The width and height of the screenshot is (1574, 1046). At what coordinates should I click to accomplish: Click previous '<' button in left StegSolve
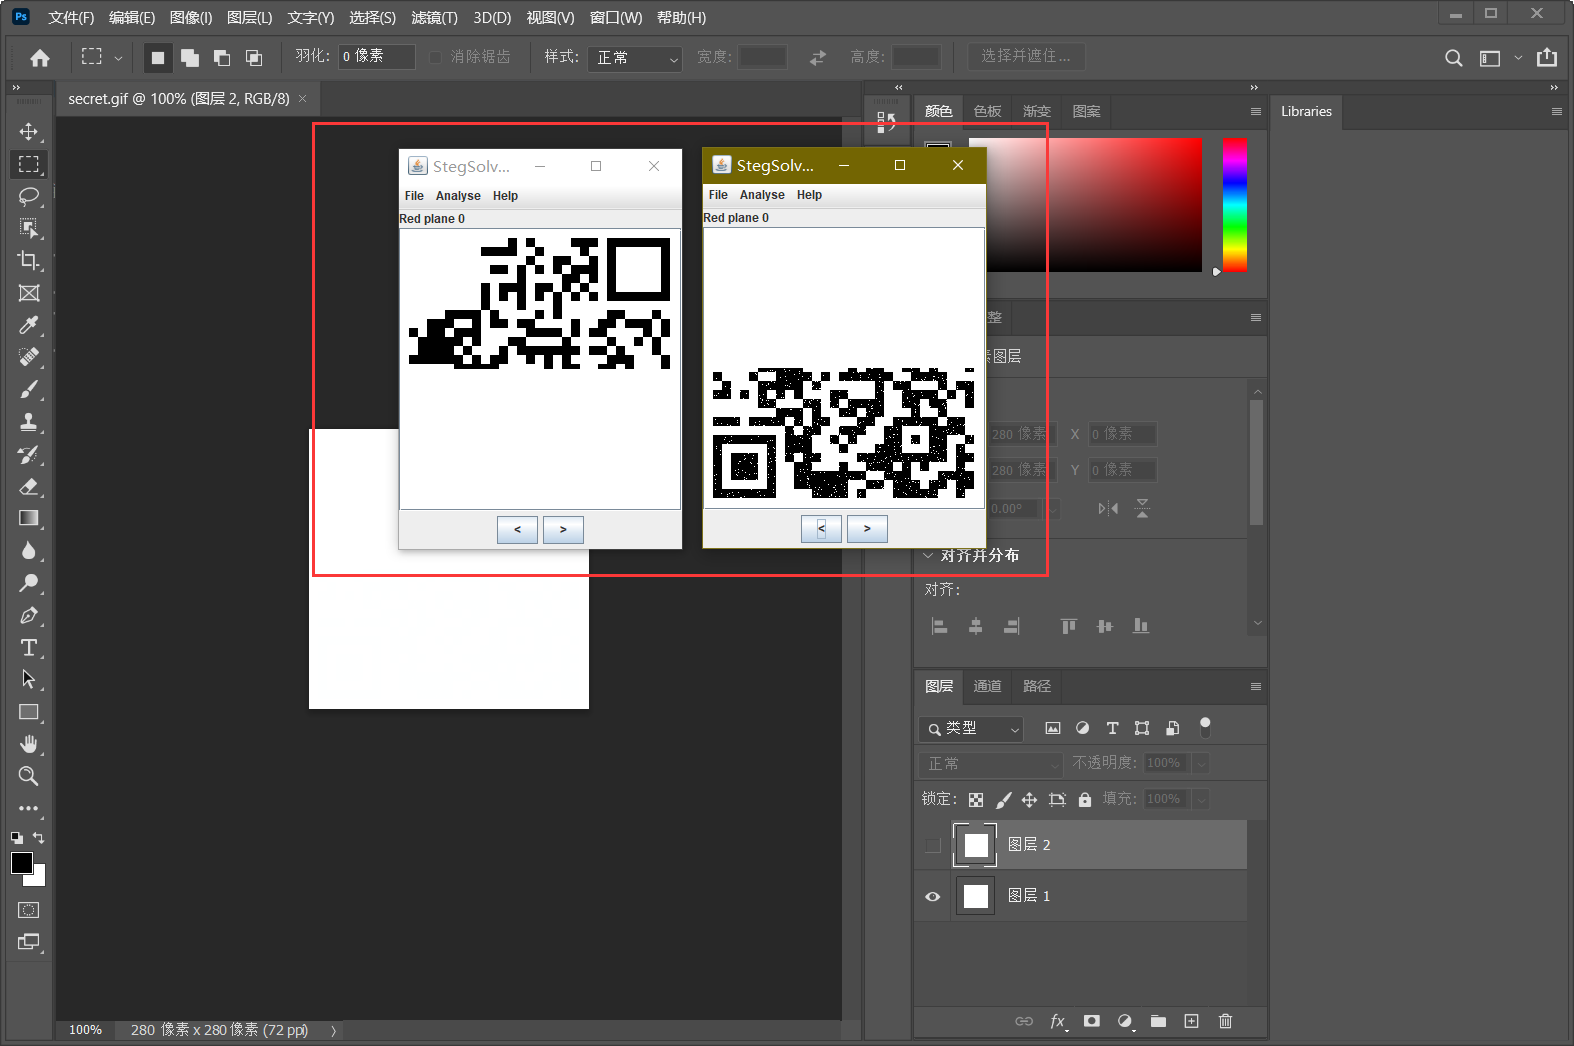pyautogui.click(x=517, y=529)
